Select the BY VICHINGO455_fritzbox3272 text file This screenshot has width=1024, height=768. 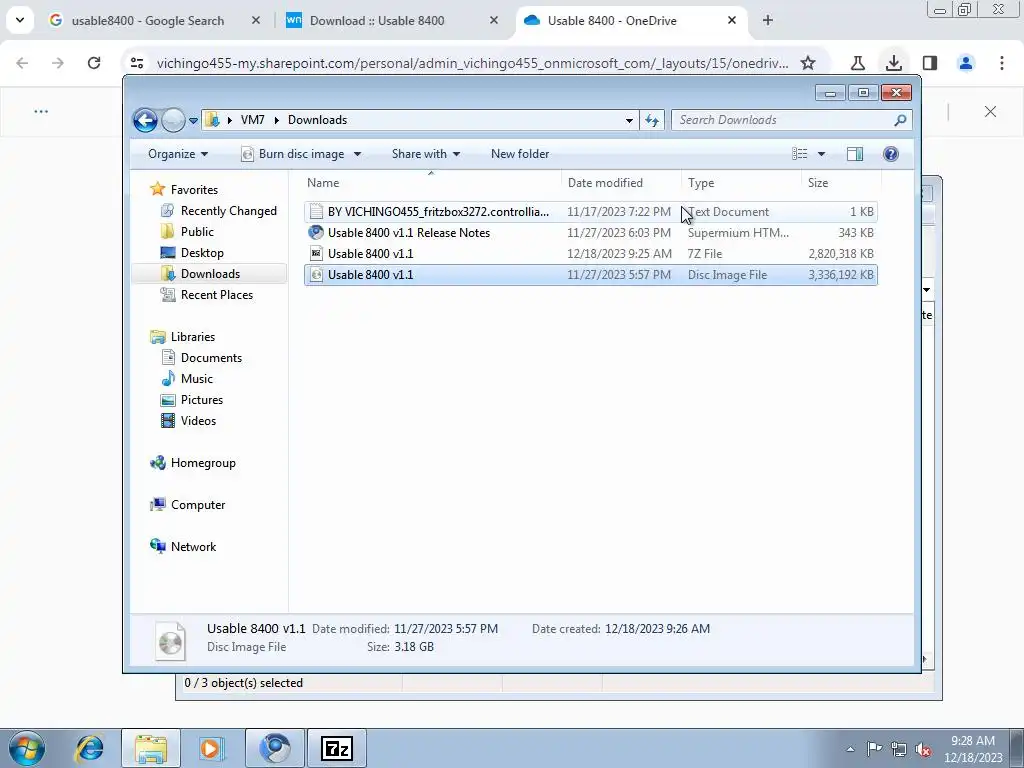click(590, 212)
